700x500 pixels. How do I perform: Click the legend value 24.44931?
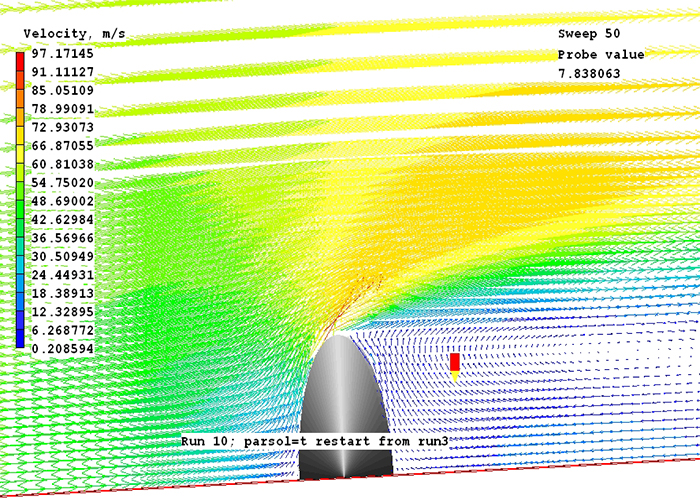pos(62,273)
